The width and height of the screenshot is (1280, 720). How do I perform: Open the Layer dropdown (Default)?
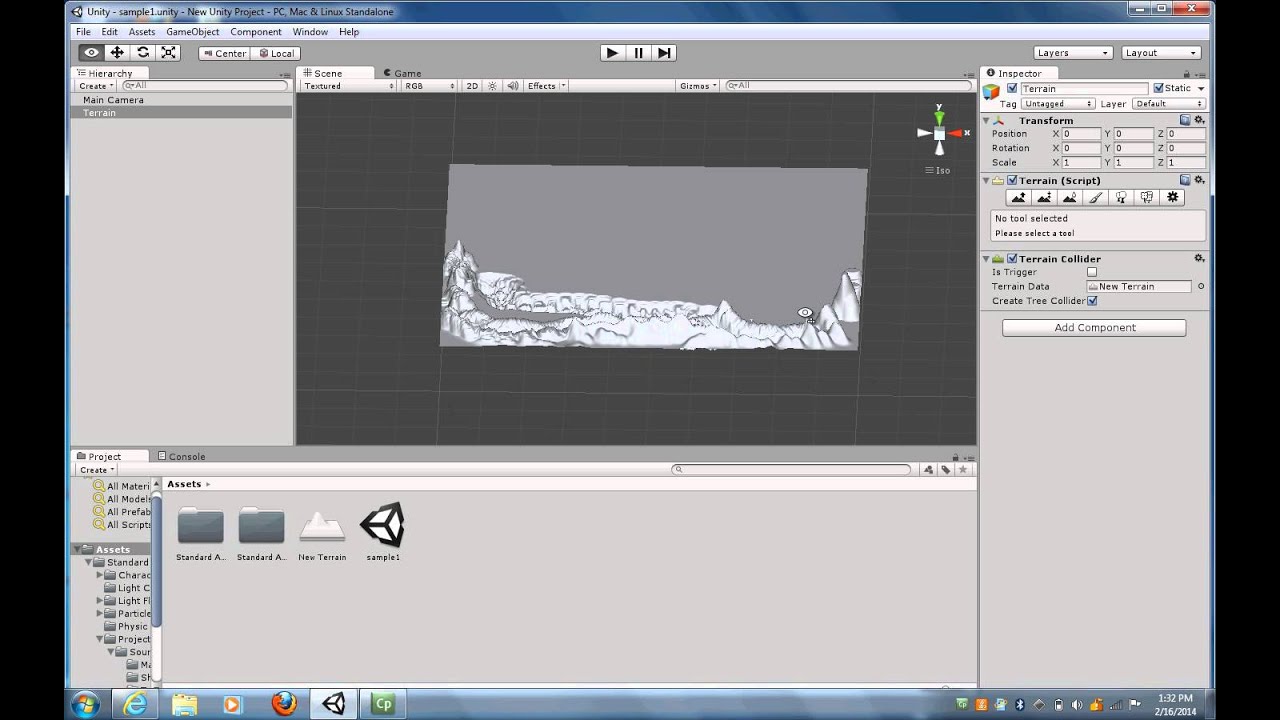click(x=1169, y=104)
